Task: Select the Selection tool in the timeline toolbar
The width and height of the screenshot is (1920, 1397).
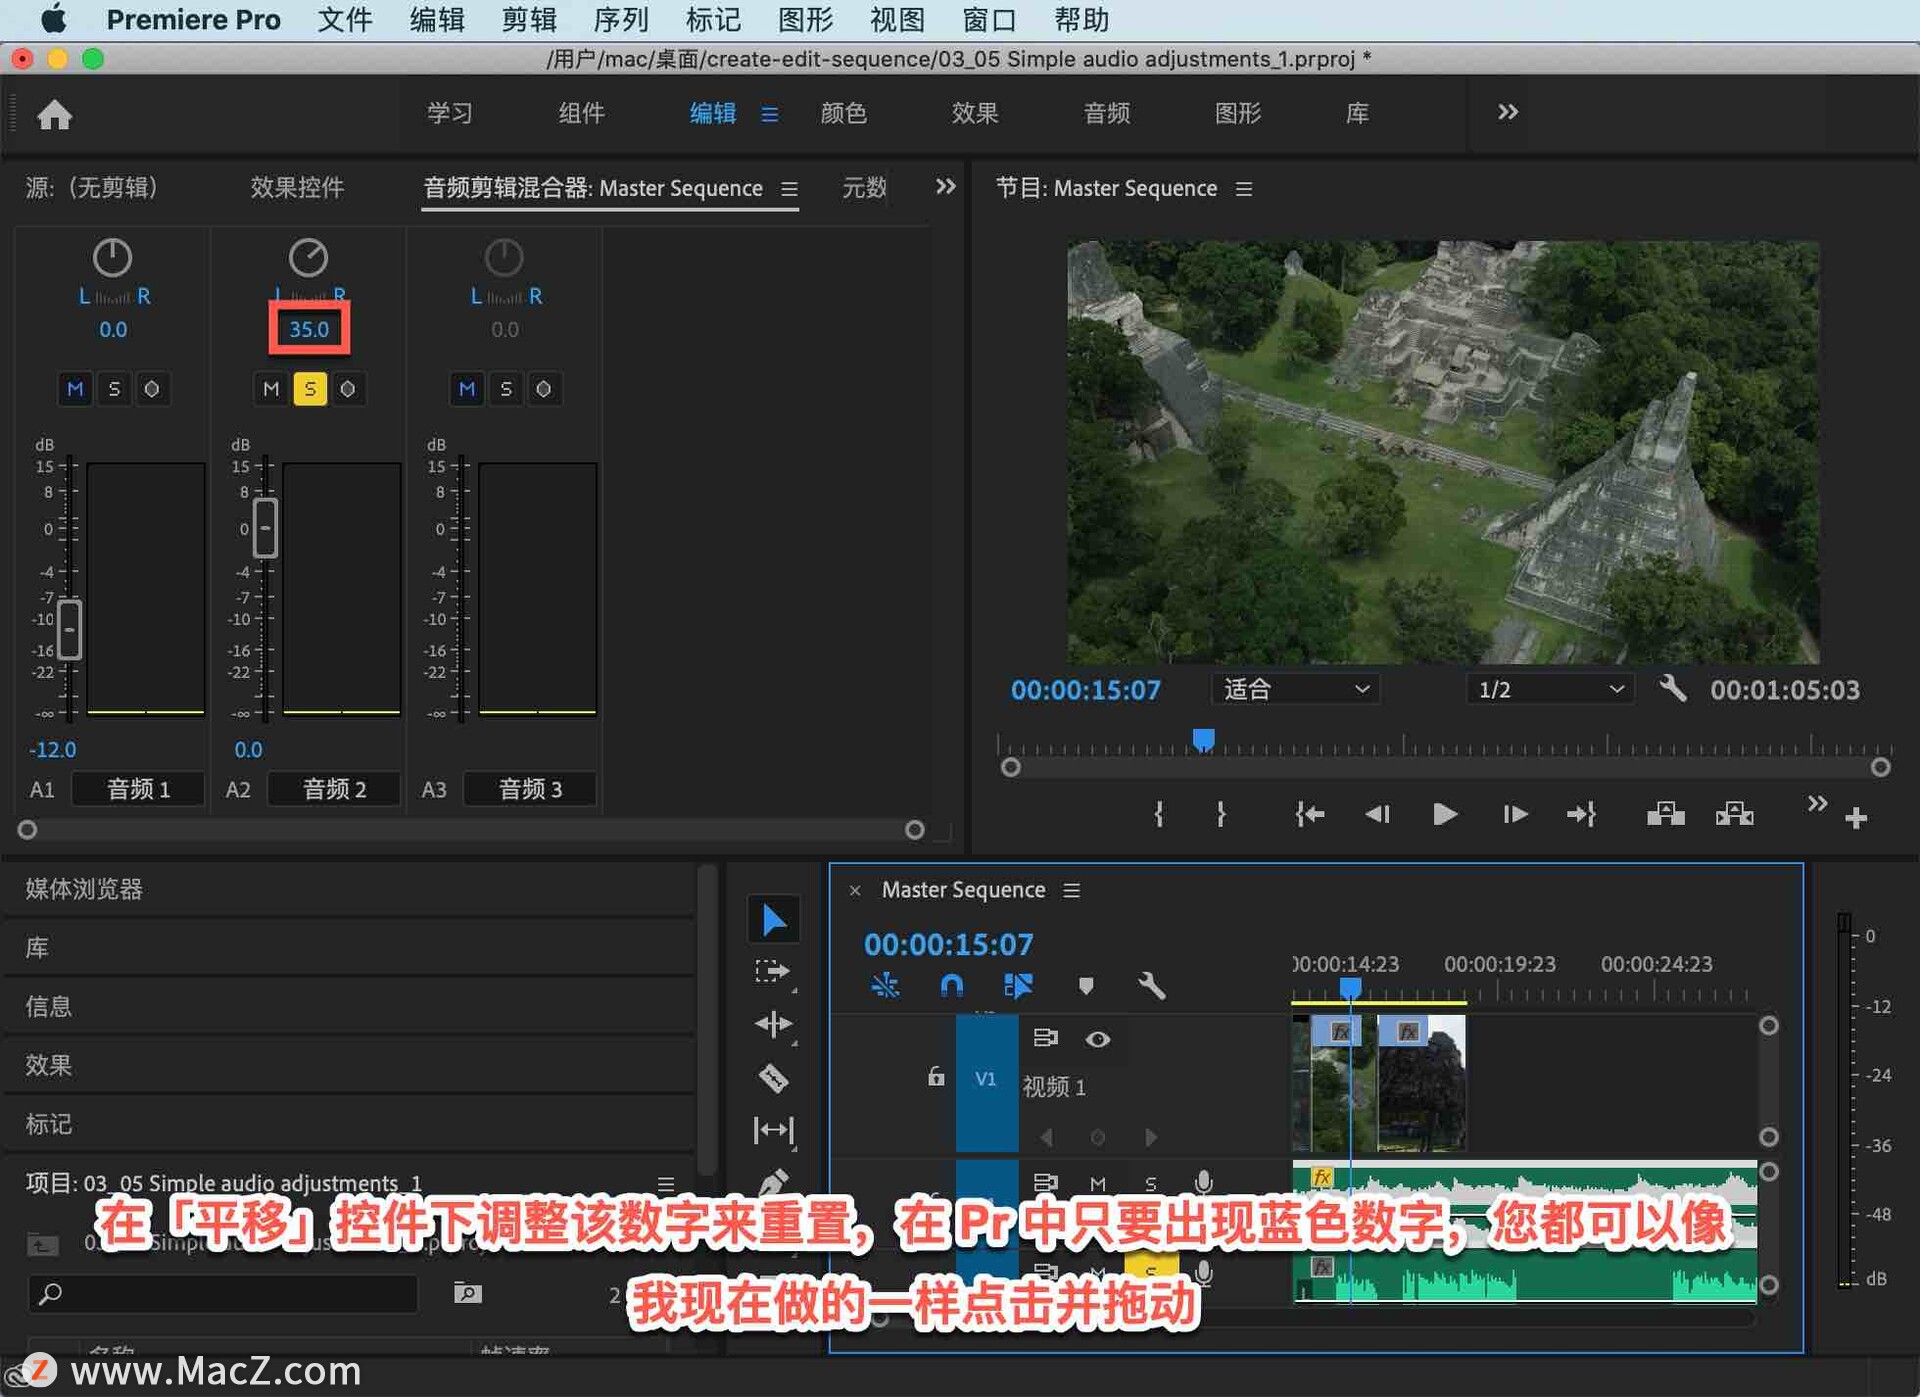Action: click(774, 919)
